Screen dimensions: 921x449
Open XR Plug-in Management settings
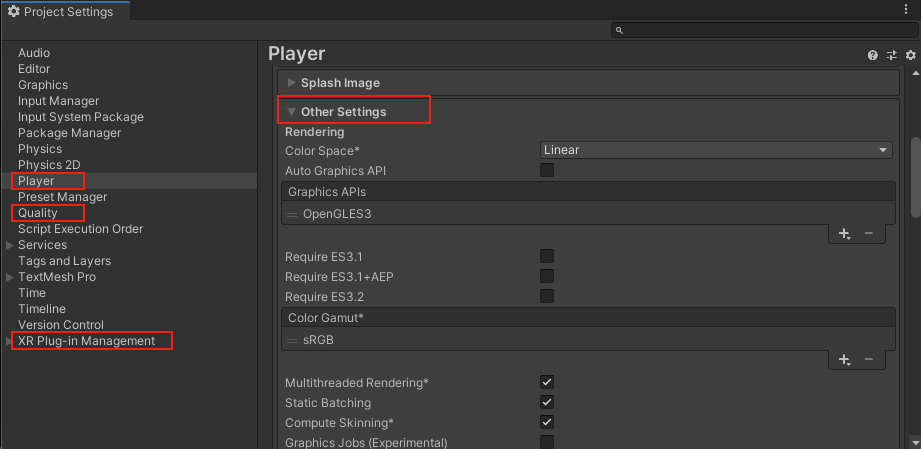point(86,341)
